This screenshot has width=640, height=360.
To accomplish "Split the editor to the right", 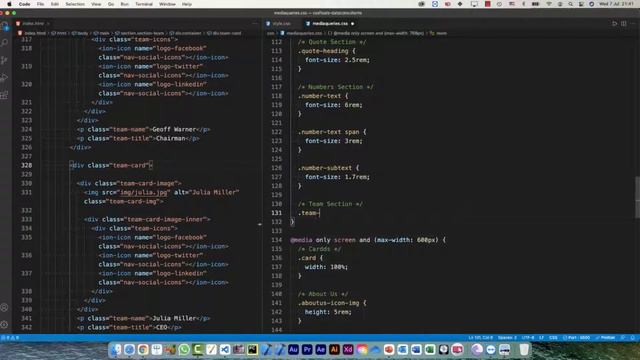I will pyautogui.click(x=624, y=24).
